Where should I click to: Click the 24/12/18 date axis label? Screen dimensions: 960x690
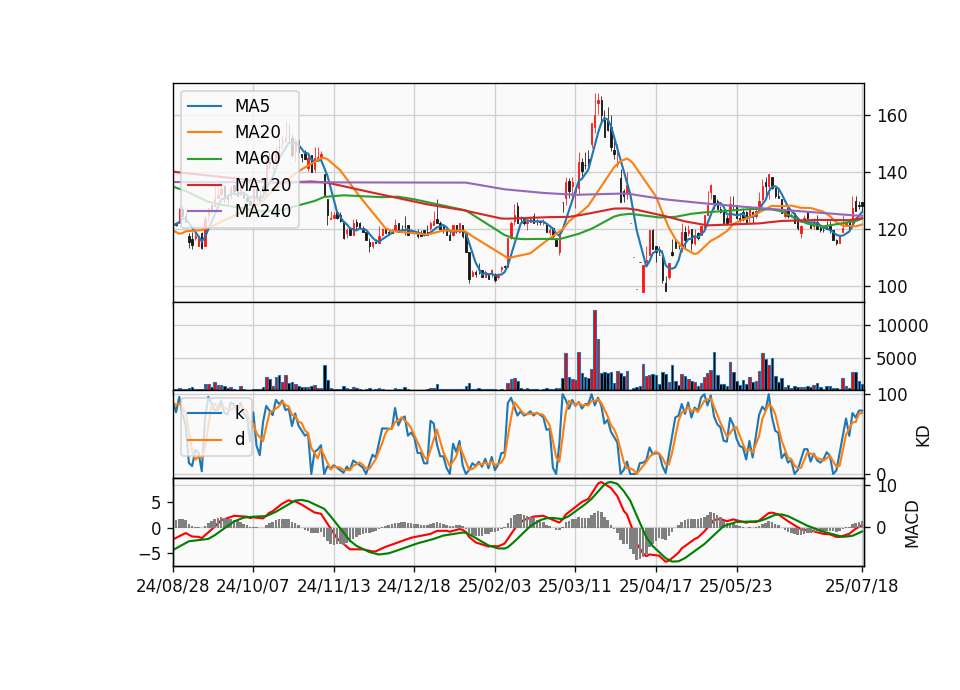(414, 587)
